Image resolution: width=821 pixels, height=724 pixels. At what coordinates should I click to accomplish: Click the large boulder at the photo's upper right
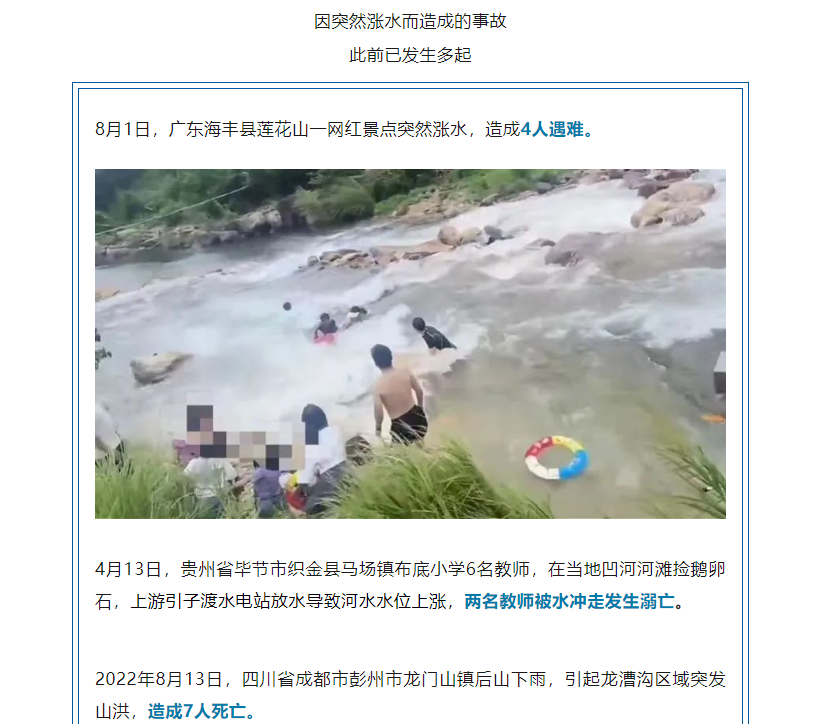click(x=672, y=205)
